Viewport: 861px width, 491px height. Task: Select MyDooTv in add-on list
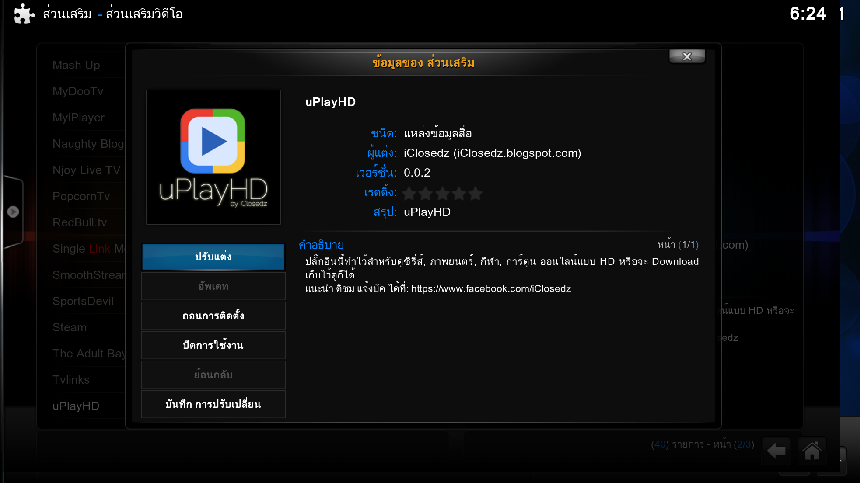coord(78,91)
